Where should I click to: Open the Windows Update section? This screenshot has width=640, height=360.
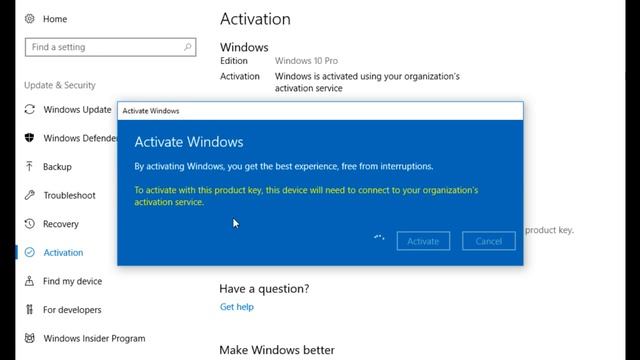[x=77, y=109]
